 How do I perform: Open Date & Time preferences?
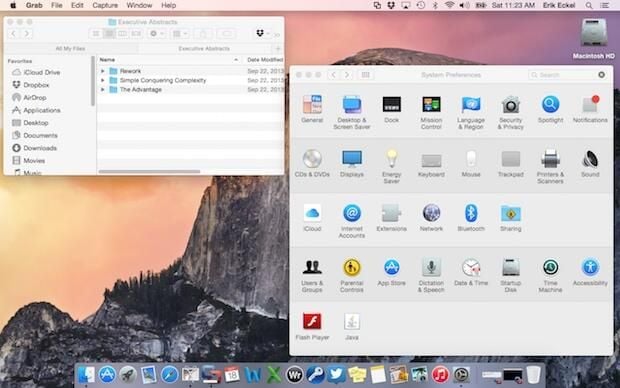[x=471, y=272]
